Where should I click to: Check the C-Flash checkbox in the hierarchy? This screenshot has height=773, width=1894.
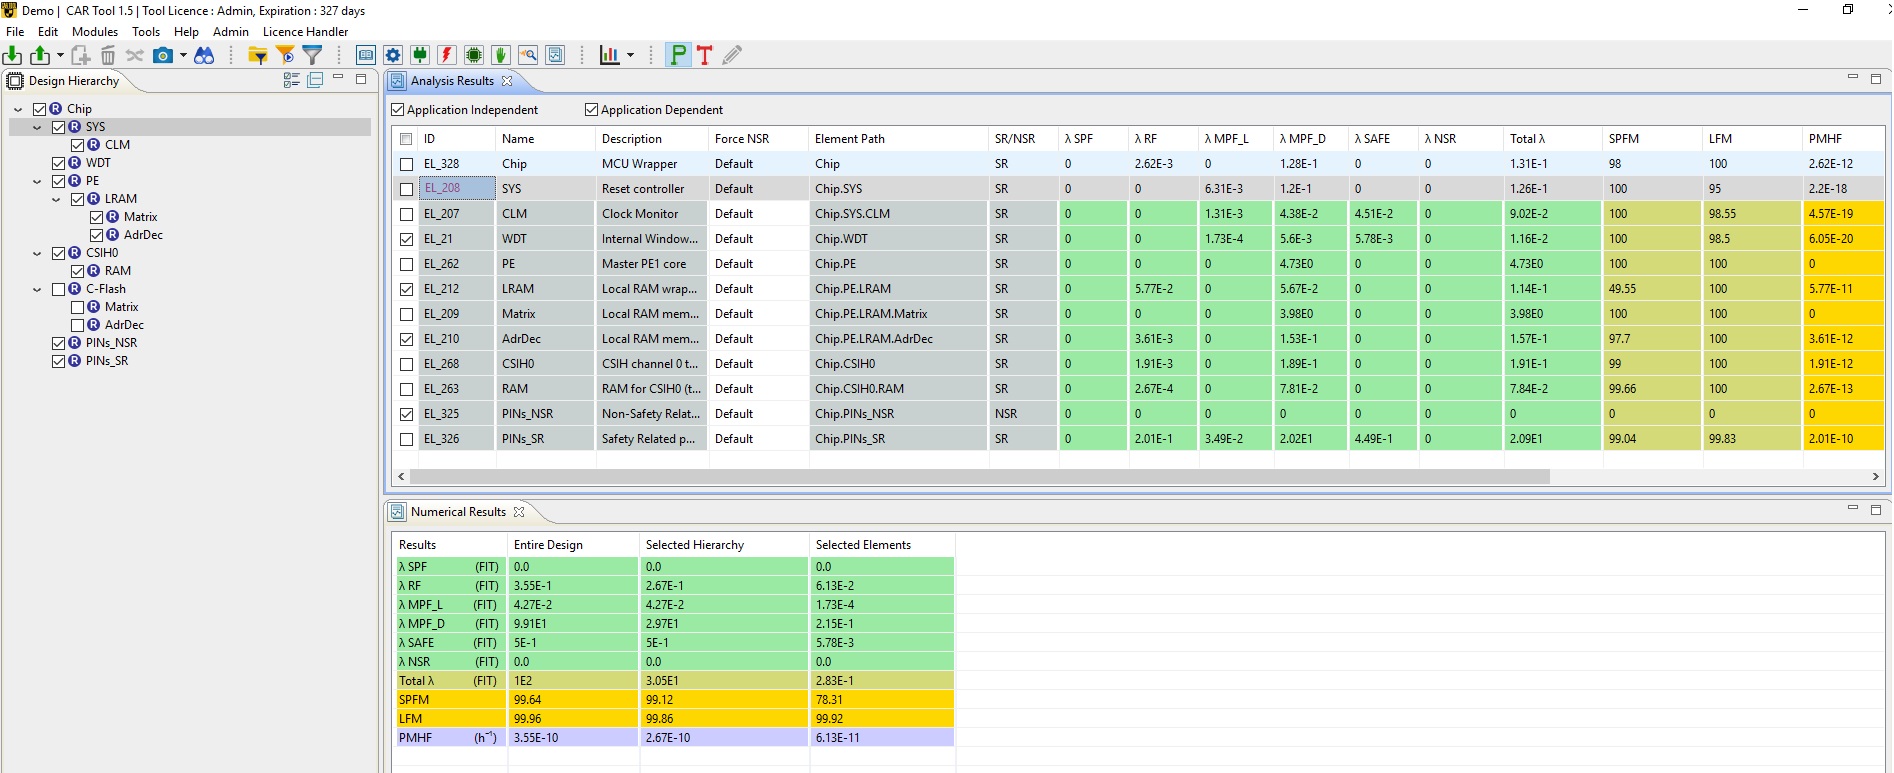pyautogui.click(x=59, y=289)
